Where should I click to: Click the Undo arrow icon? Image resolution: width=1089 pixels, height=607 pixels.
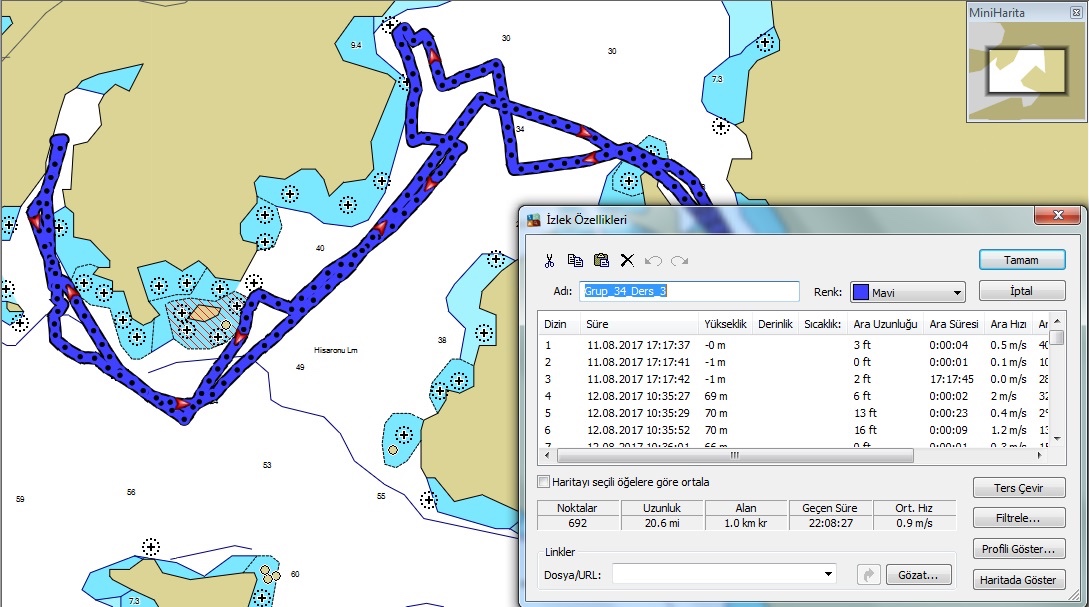tap(653, 261)
